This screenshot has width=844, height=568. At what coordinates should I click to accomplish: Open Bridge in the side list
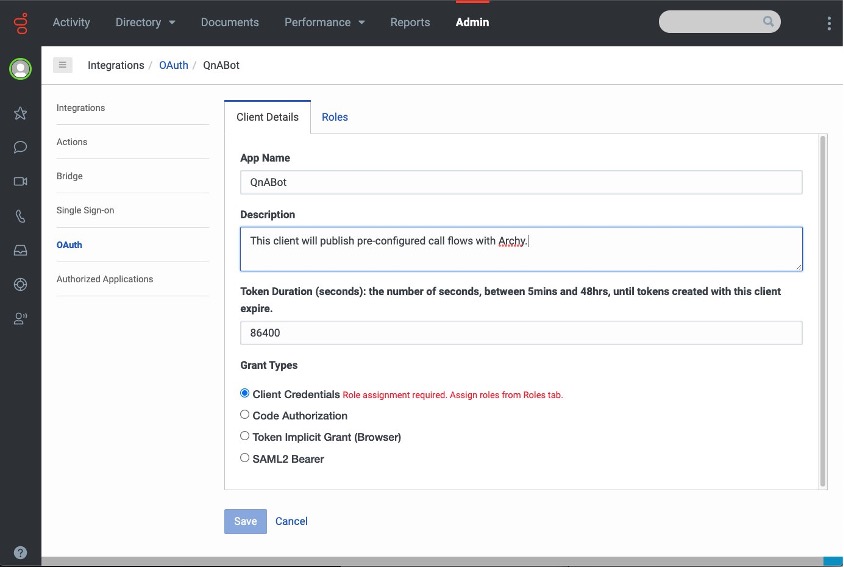[69, 176]
